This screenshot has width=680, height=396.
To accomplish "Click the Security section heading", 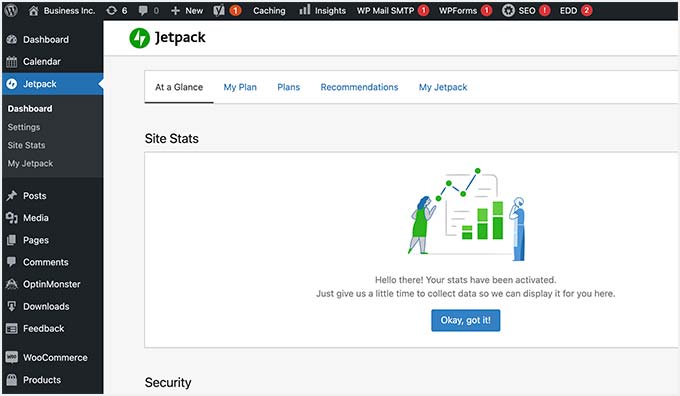I will [x=168, y=382].
